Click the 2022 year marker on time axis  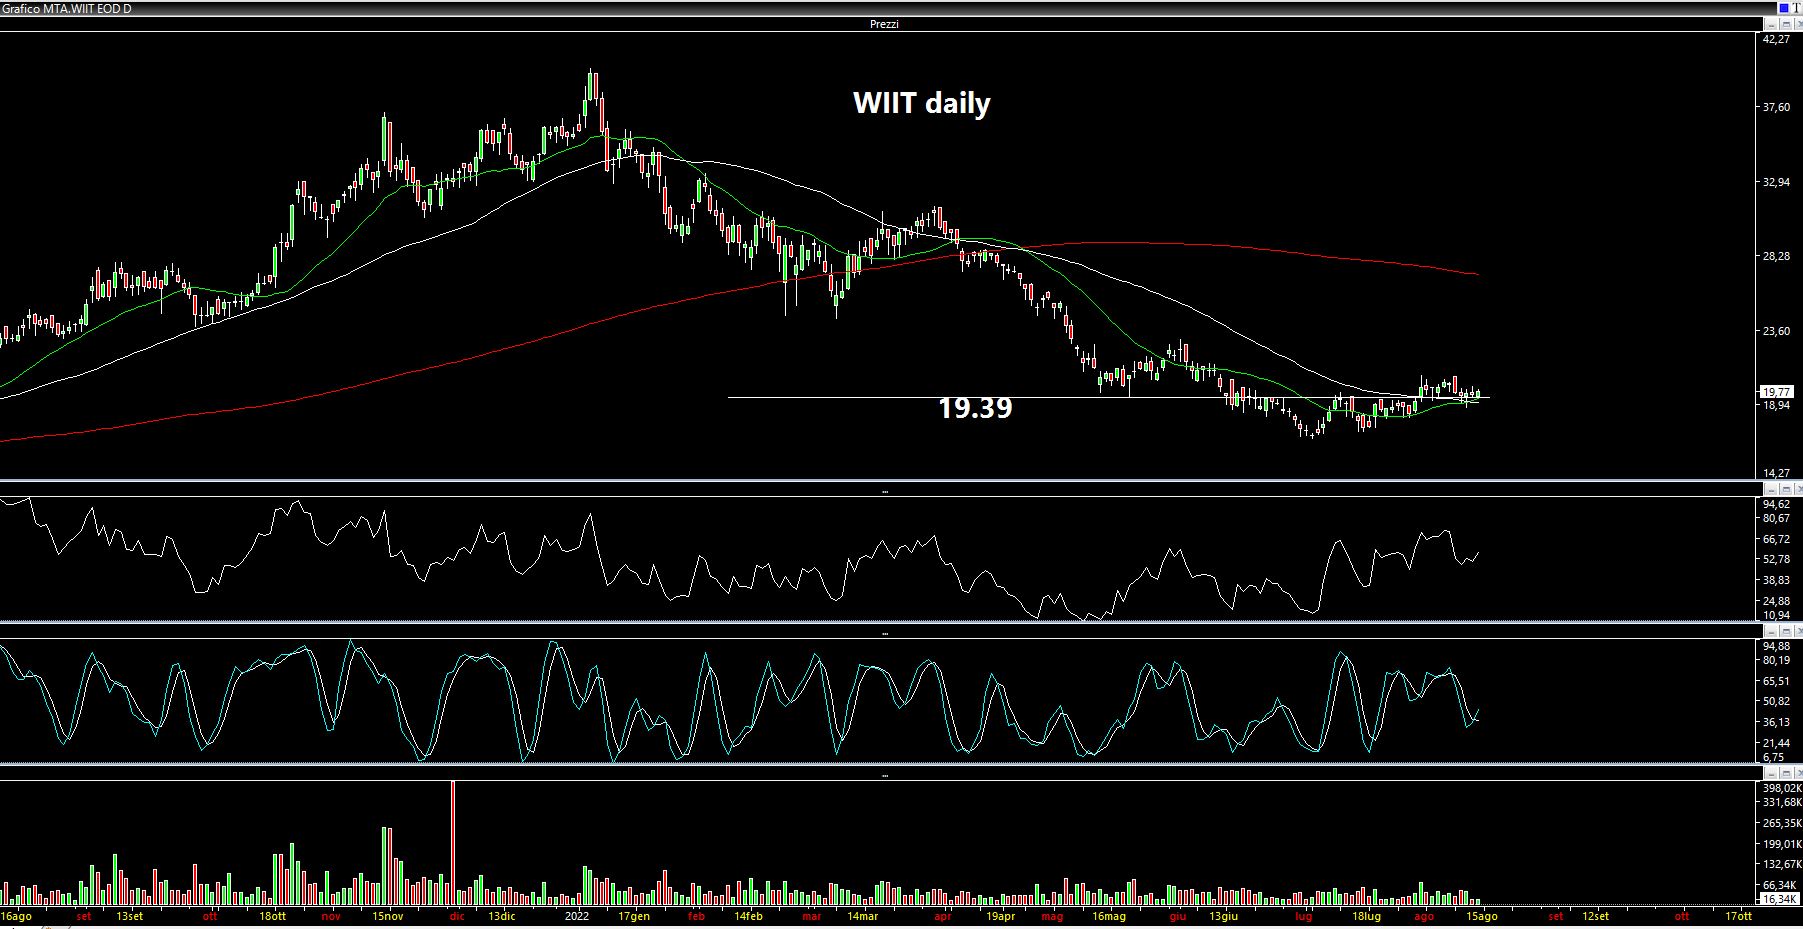click(577, 916)
